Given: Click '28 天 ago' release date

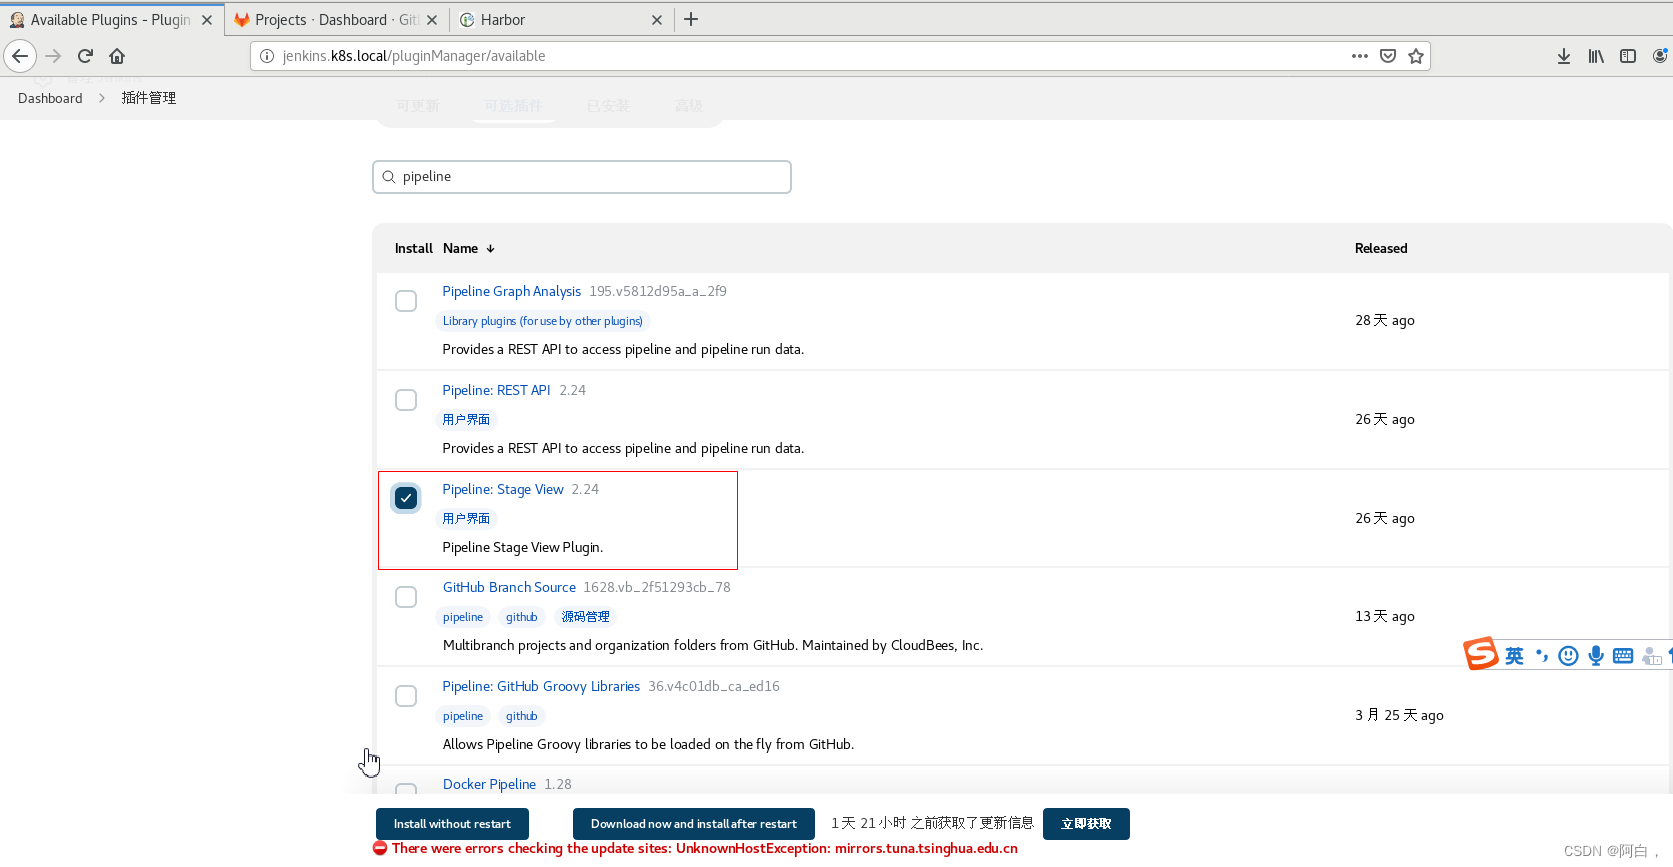Looking at the screenshot, I should (x=1385, y=320).
